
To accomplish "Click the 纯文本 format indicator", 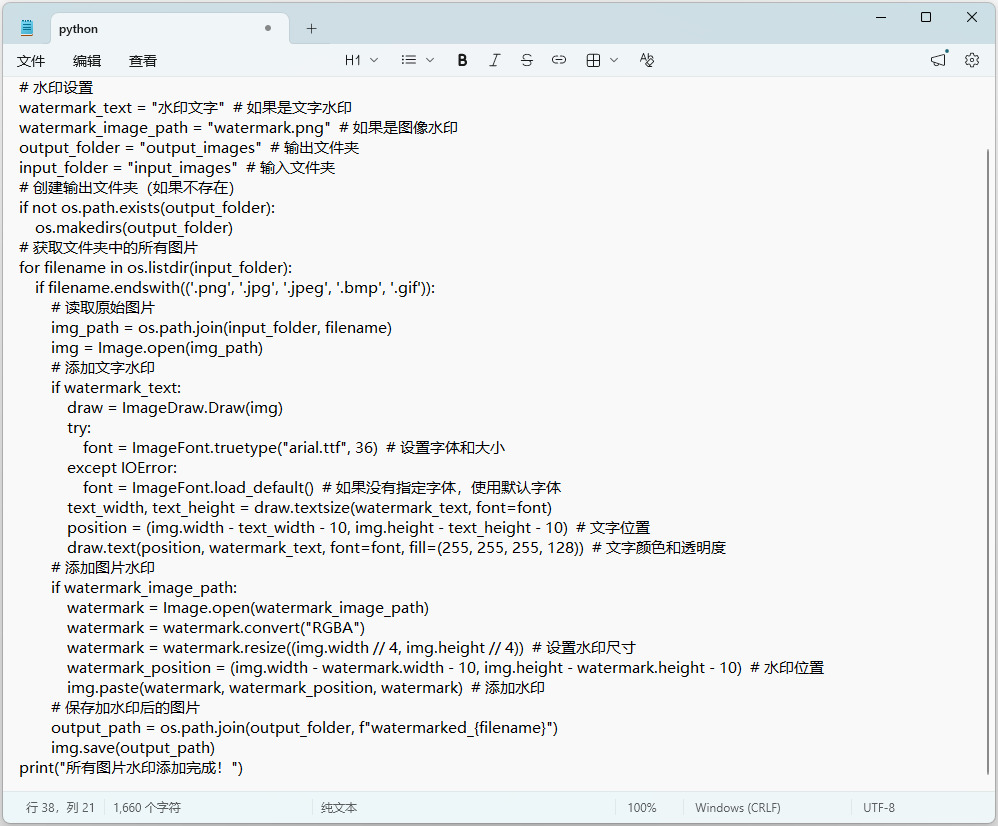I will (x=339, y=808).
